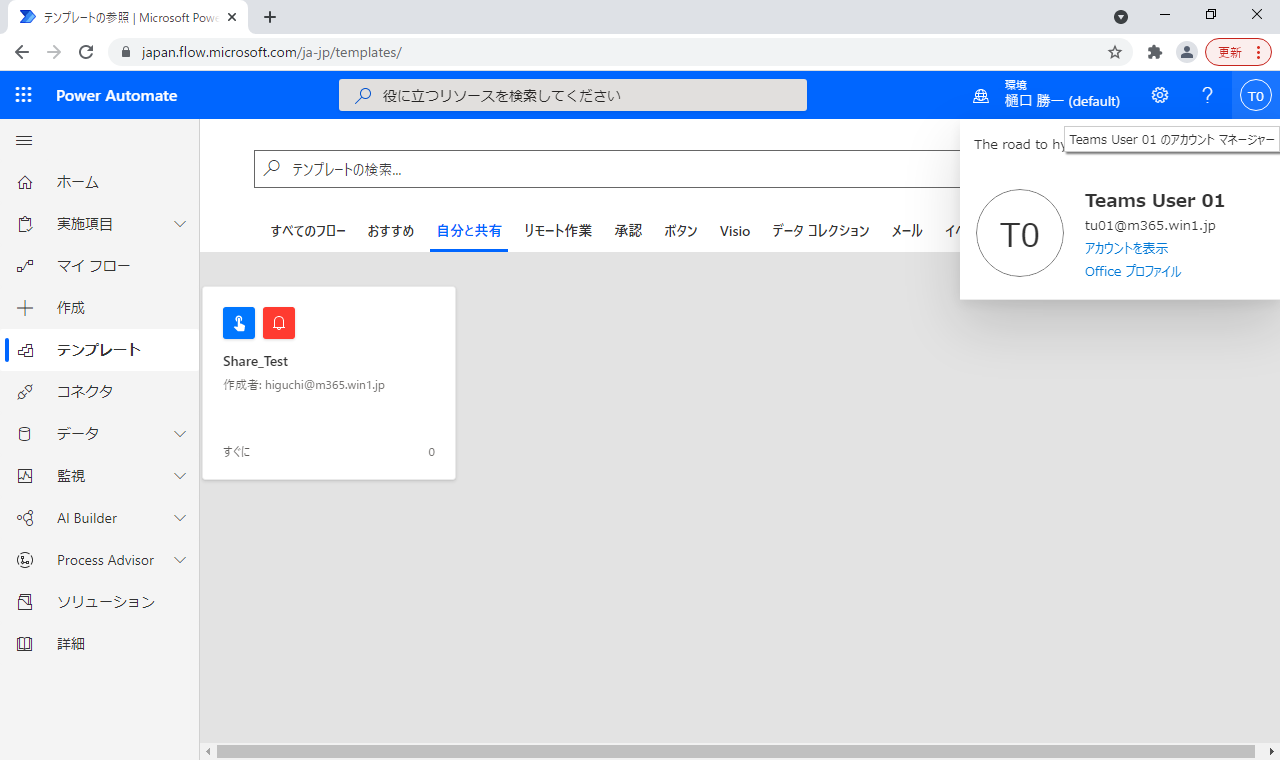Click the T0 account avatar in header
This screenshot has width=1280, height=760.
point(1256,96)
